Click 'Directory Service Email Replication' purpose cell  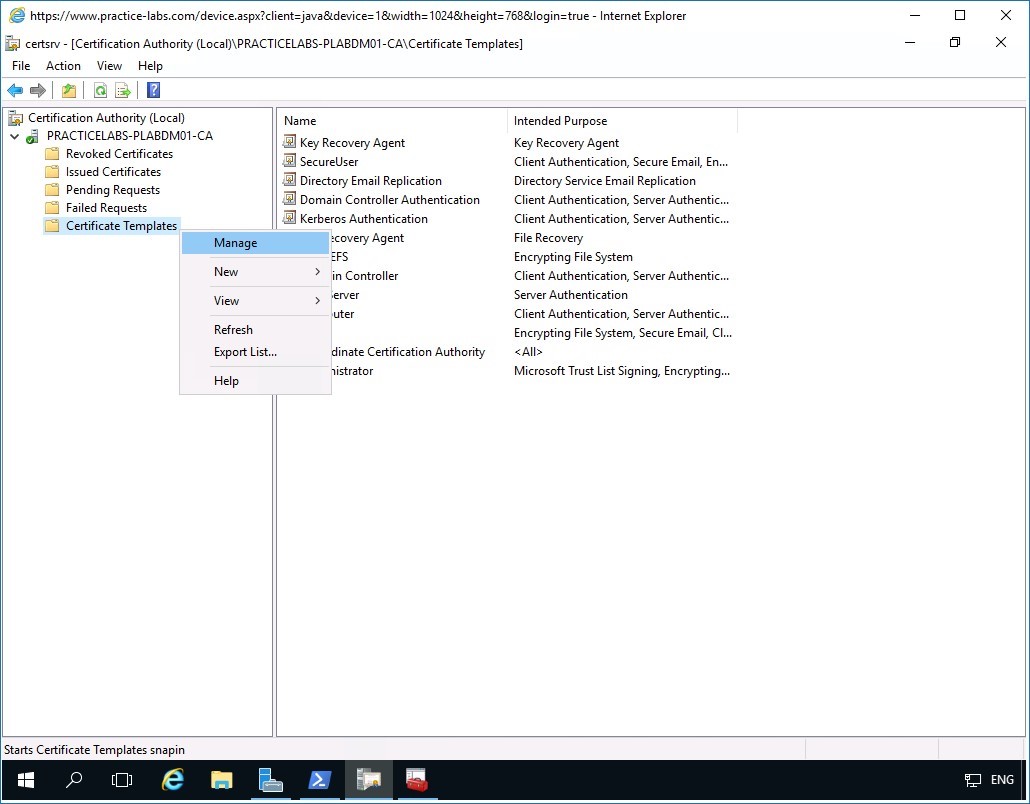tap(604, 181)
